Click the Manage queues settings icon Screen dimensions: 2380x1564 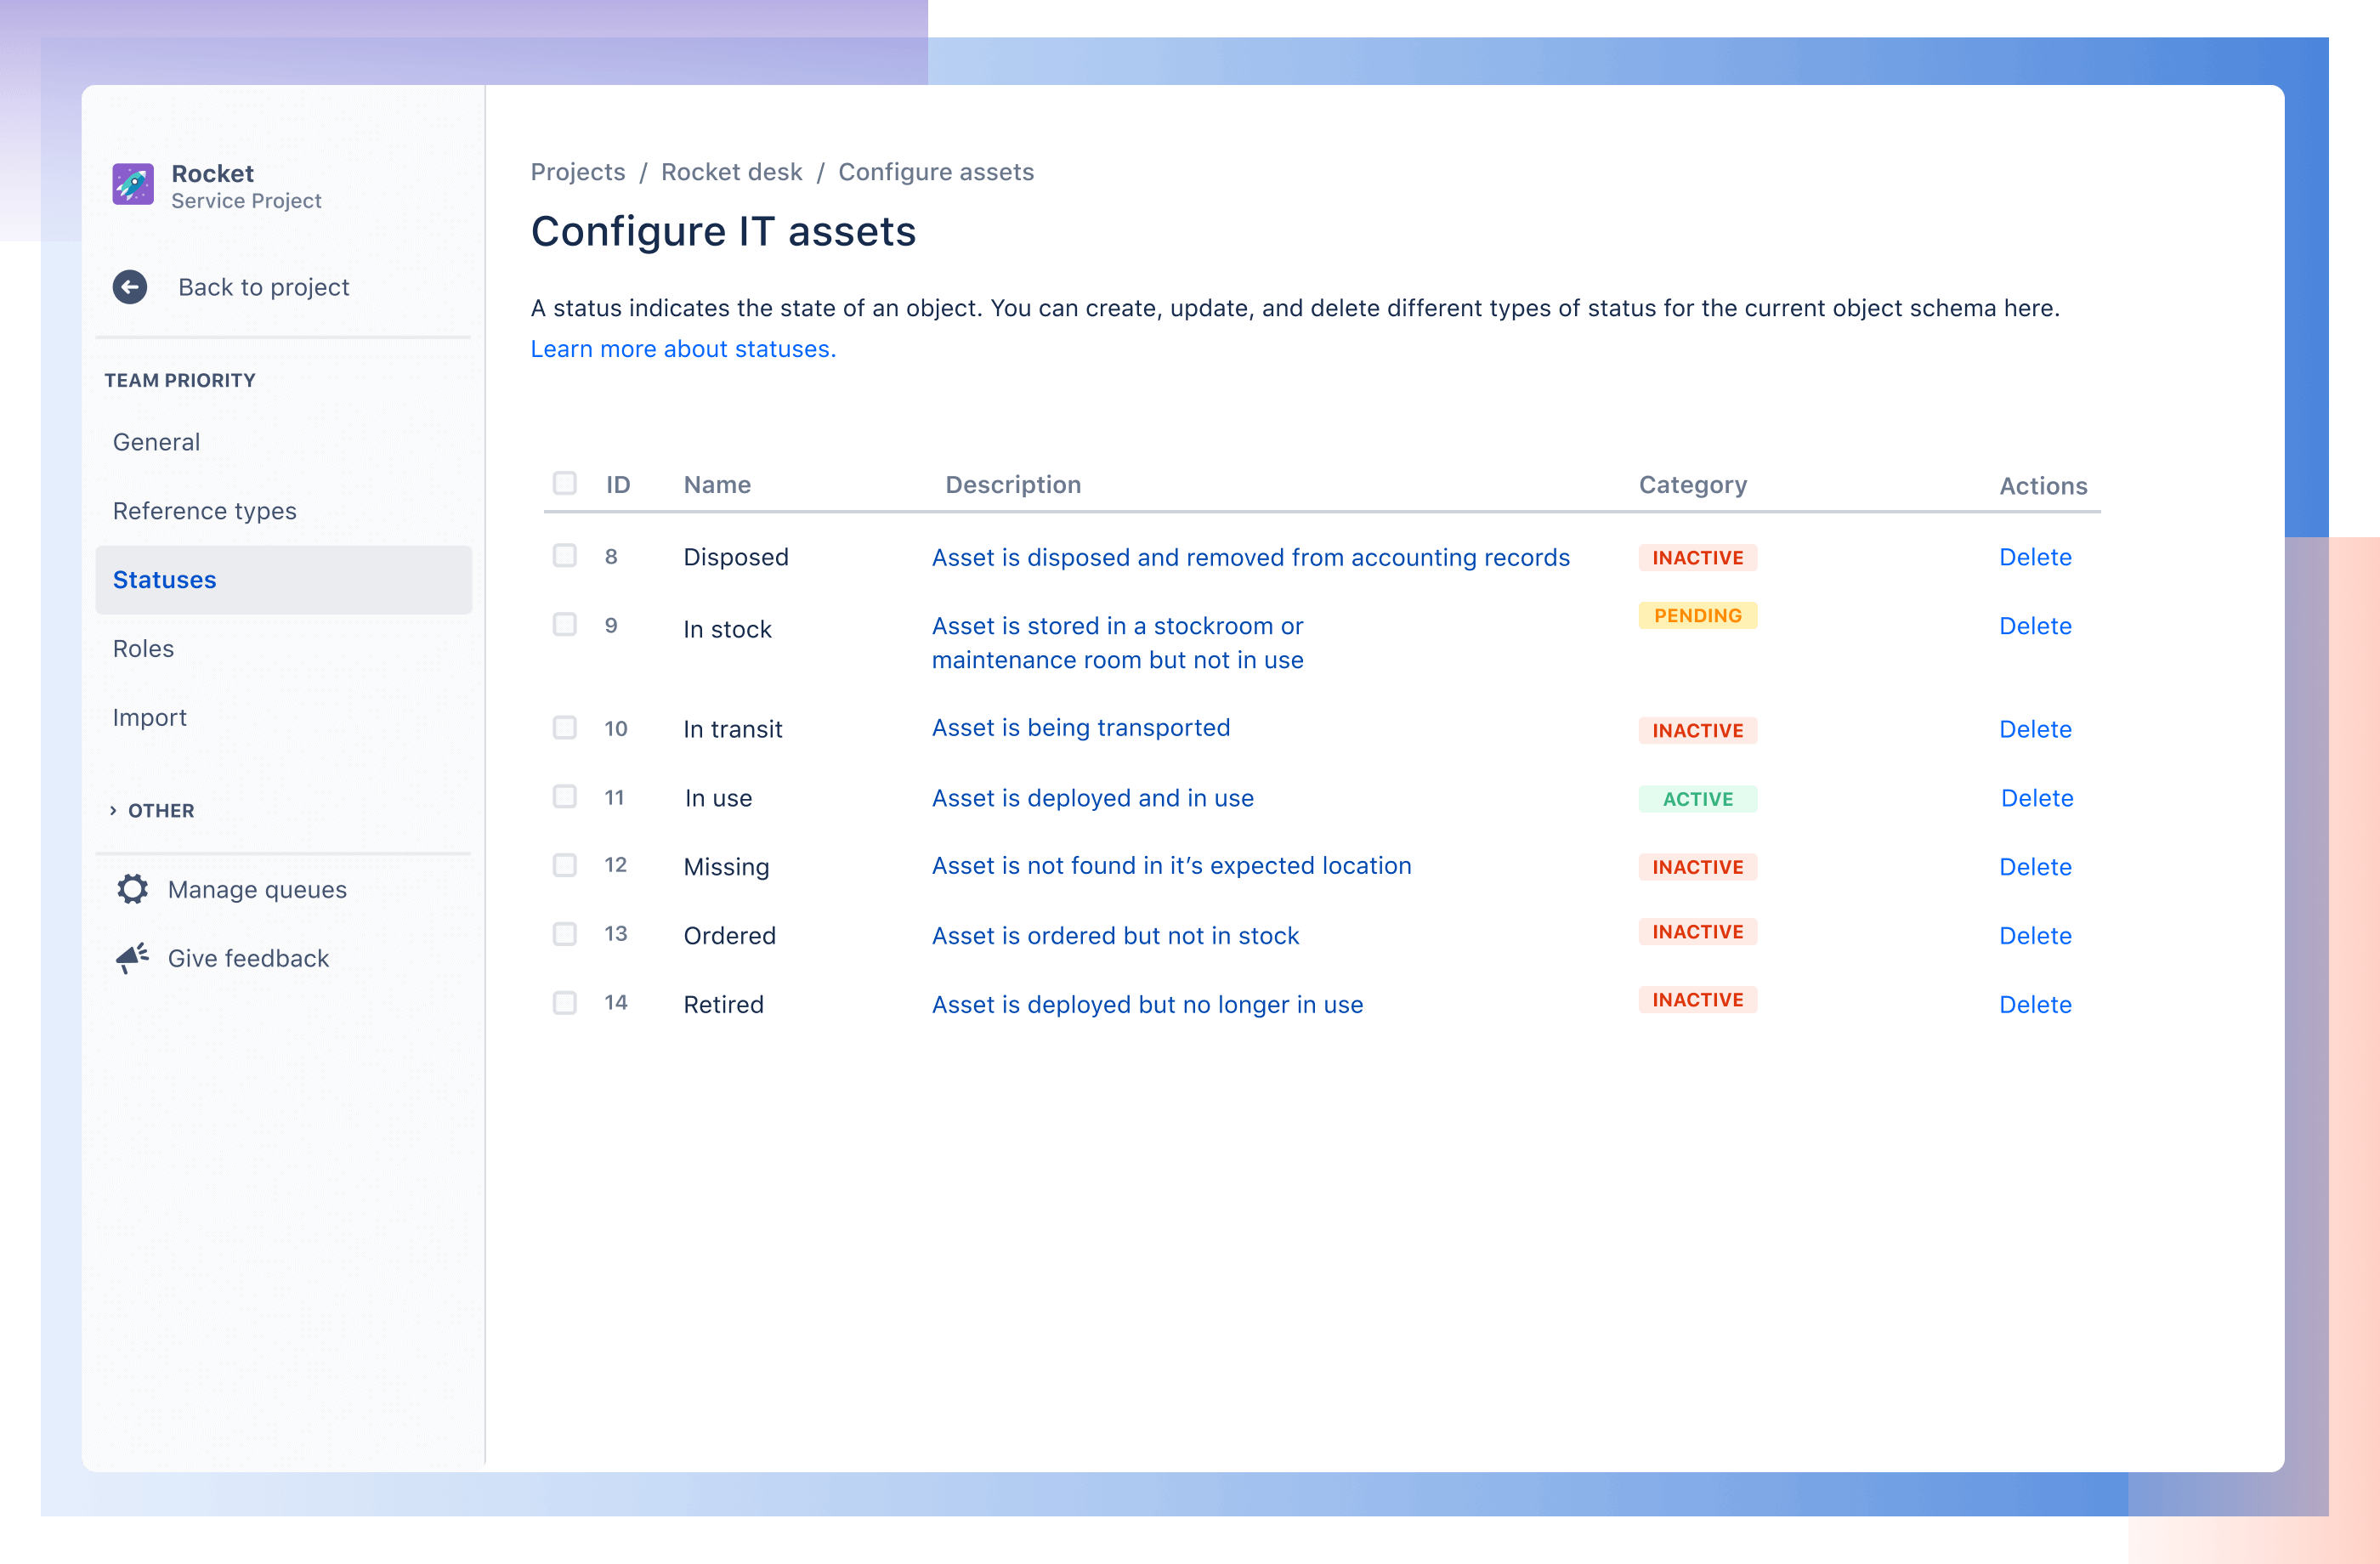click(134, 888)
